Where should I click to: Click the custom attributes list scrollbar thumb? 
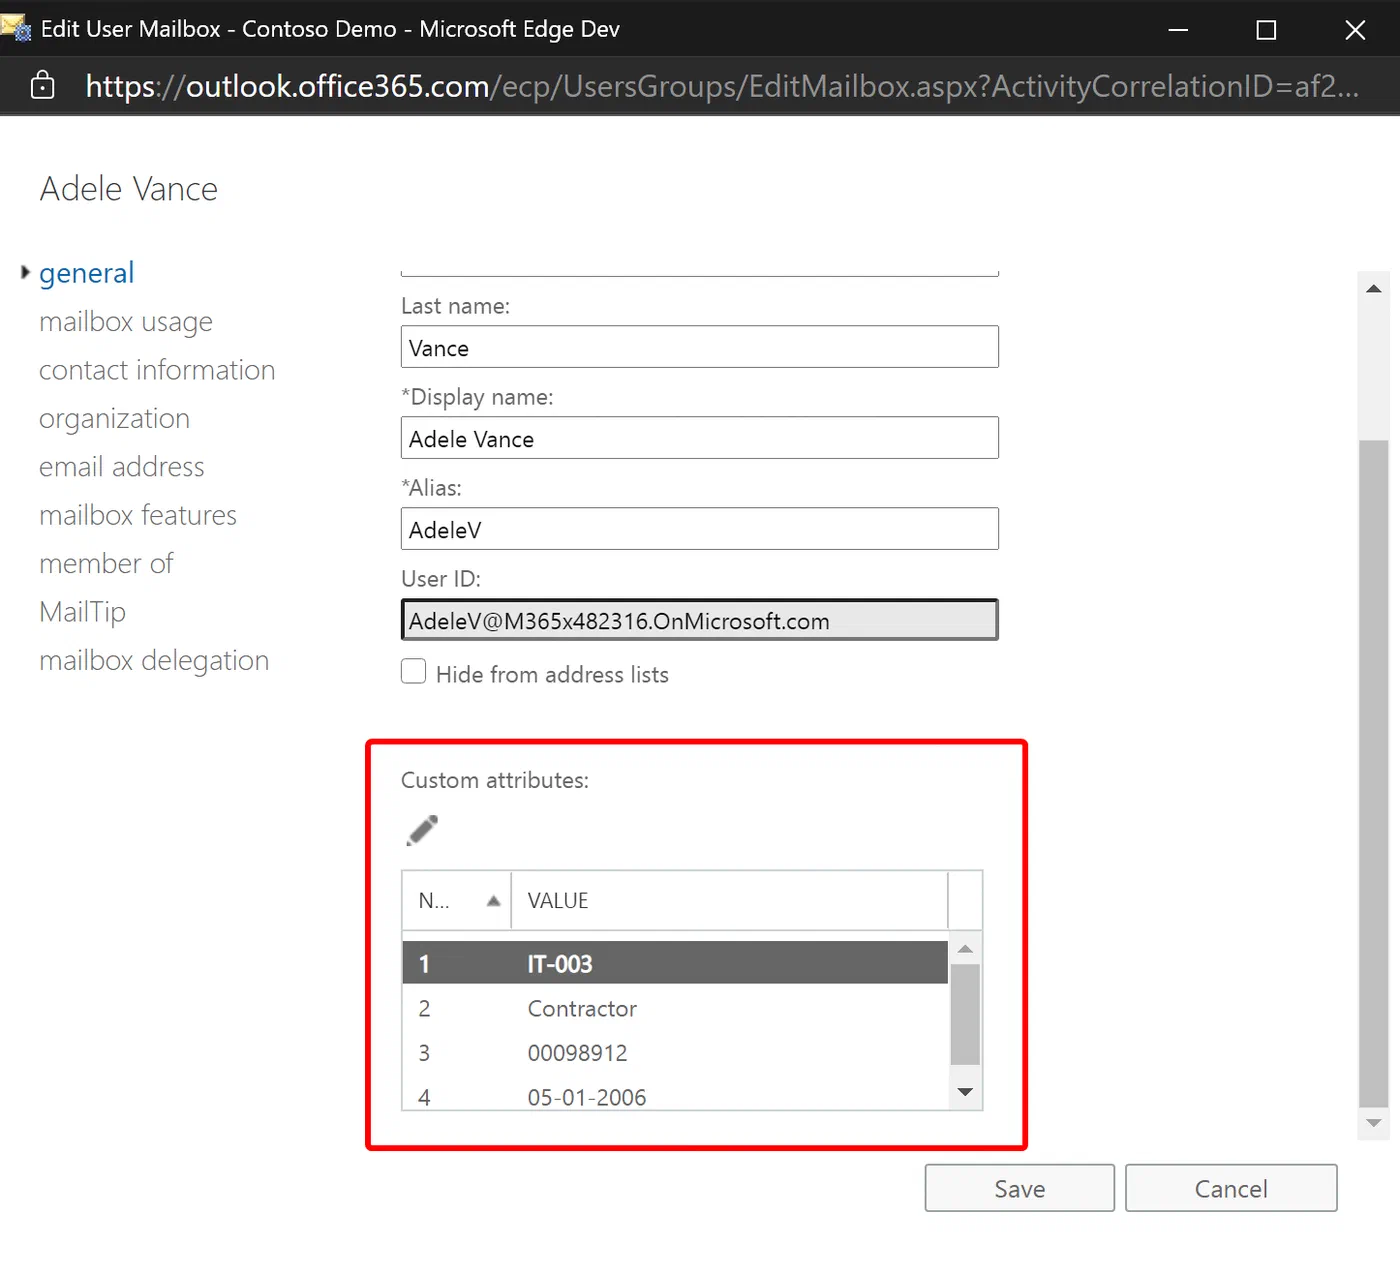[965, 1014]
